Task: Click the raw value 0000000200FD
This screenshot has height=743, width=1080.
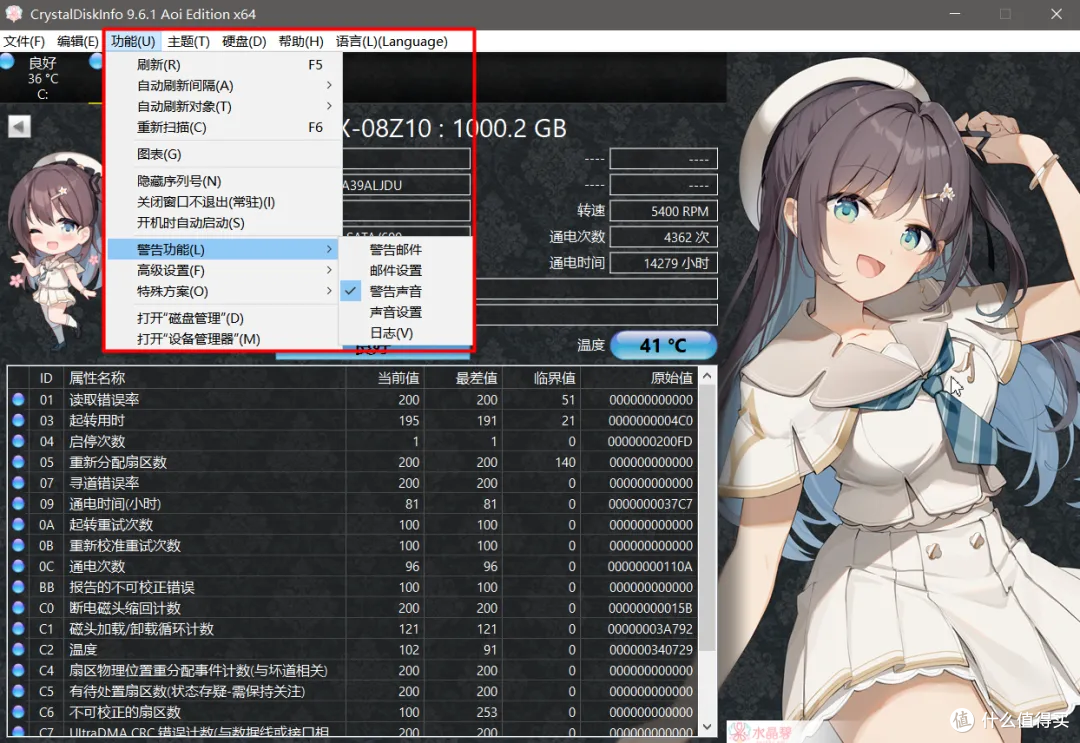Action: (650, 441)
